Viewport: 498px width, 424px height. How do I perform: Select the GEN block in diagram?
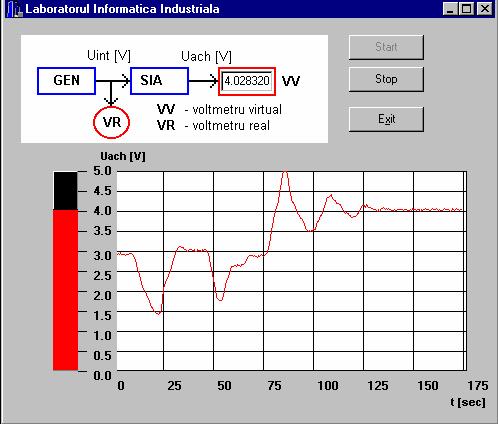coord(67,81)
